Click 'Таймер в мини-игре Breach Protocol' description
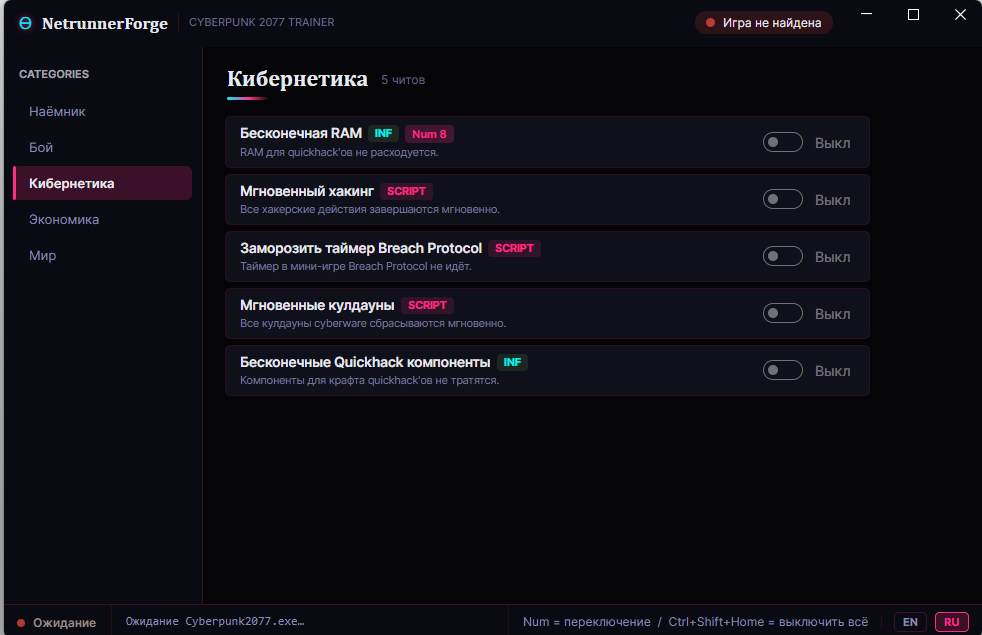Screen dimensions: 982x635 [x=356, y=266]
